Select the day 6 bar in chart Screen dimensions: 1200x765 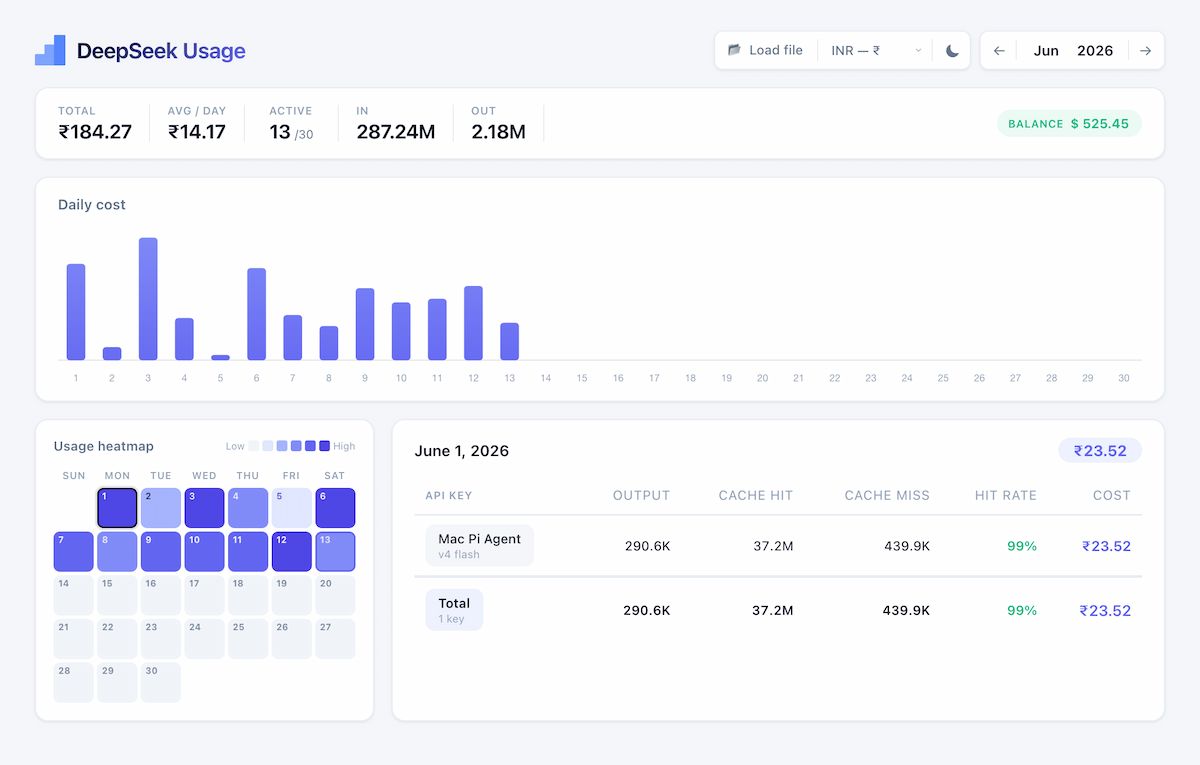click(x=256, y=314)
